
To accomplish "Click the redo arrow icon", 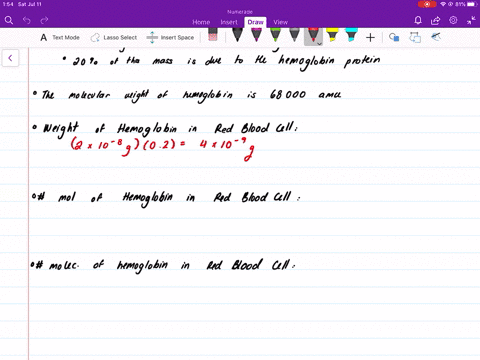I will point(44,21).
